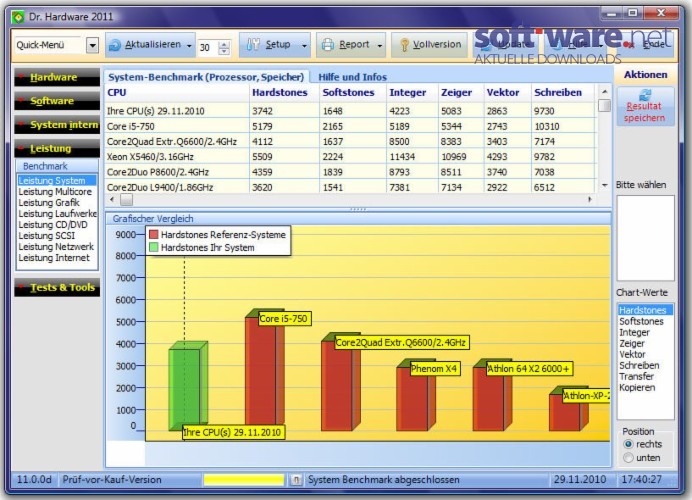Switch to Hilfe und Infos tab

point(353,77)
